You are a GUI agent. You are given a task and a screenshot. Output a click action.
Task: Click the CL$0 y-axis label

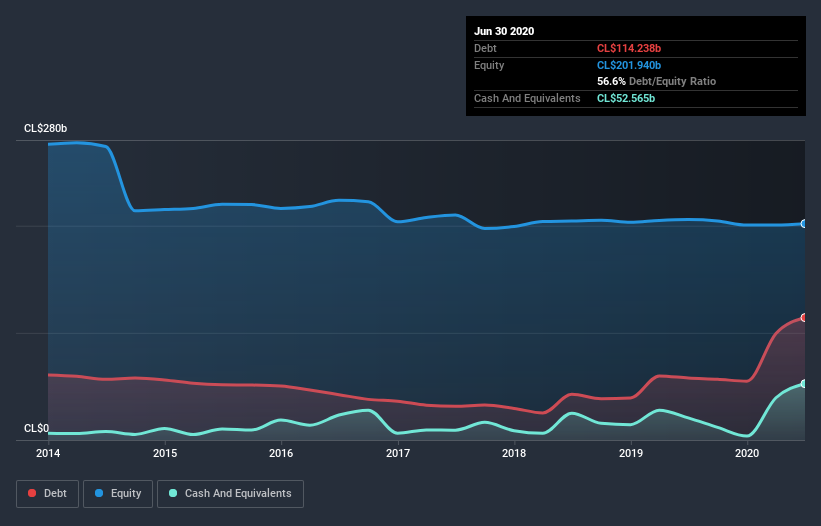[36, 429]
